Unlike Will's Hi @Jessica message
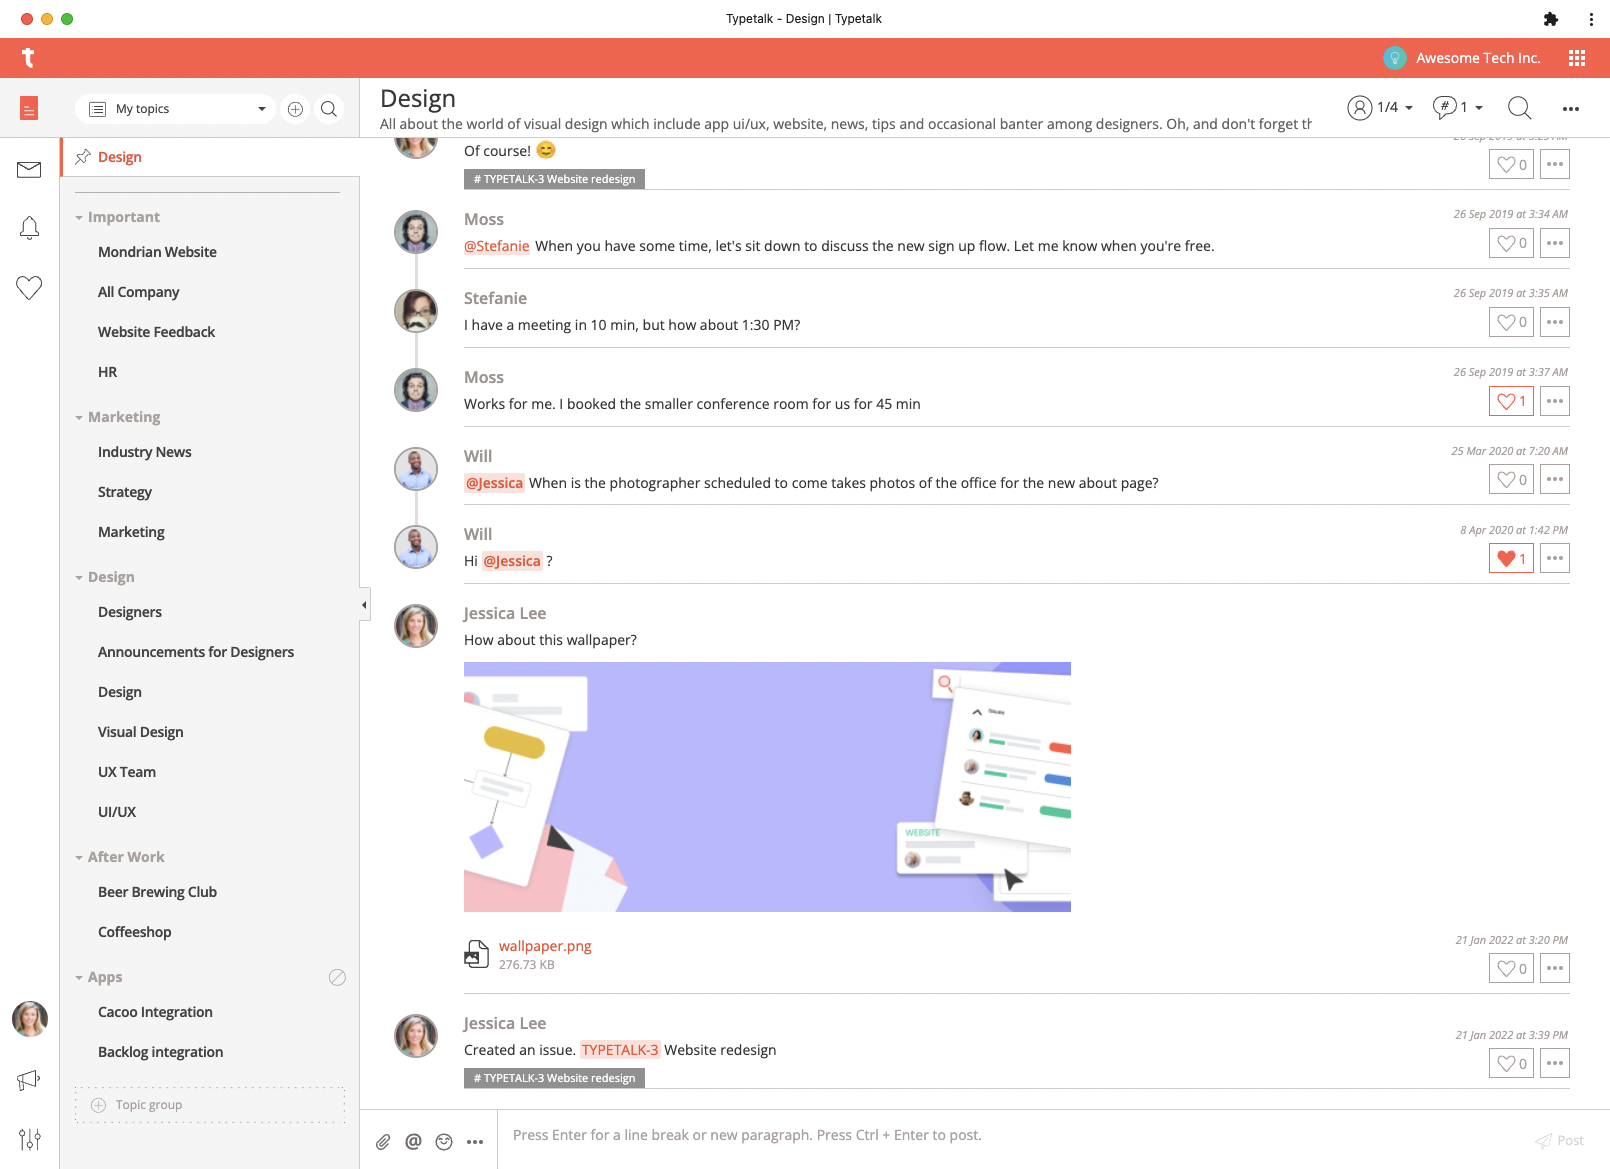Image resolution: width=1610 pixels, height=1169 pixels. (1511, 558)
